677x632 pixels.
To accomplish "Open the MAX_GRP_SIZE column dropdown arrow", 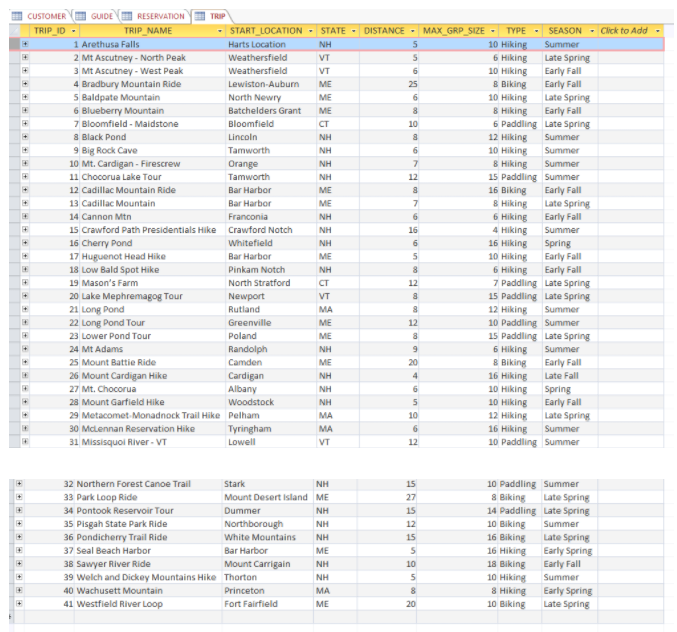I will click(x=493, y=31).
